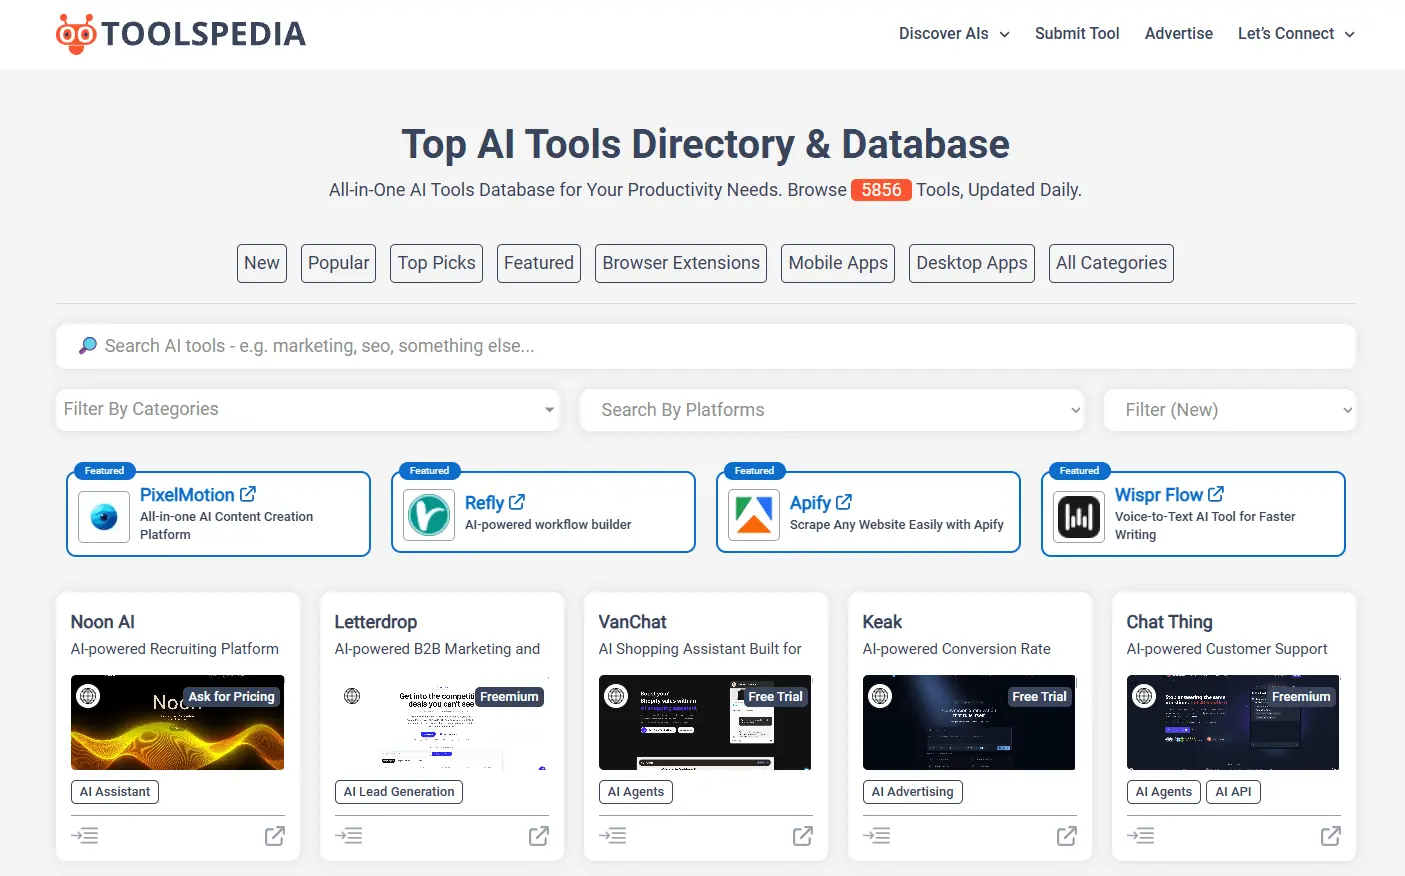Select the Top Picks tab
This screenshot has height=876, width=1405.
(437, 263)
